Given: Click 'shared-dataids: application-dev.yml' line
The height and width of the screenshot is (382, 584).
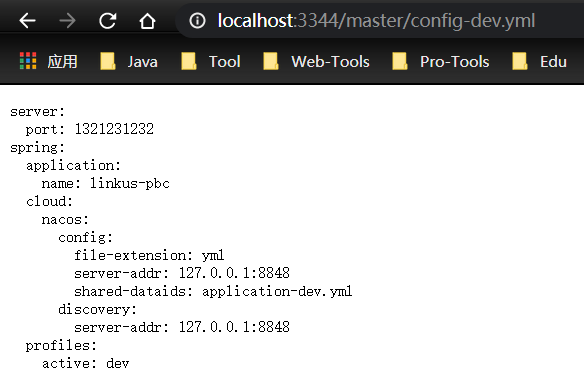Looking at the screenshot, I should point(213,291).
